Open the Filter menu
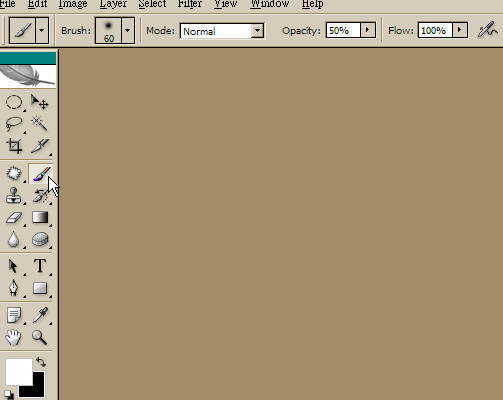 tap(190, 4)
